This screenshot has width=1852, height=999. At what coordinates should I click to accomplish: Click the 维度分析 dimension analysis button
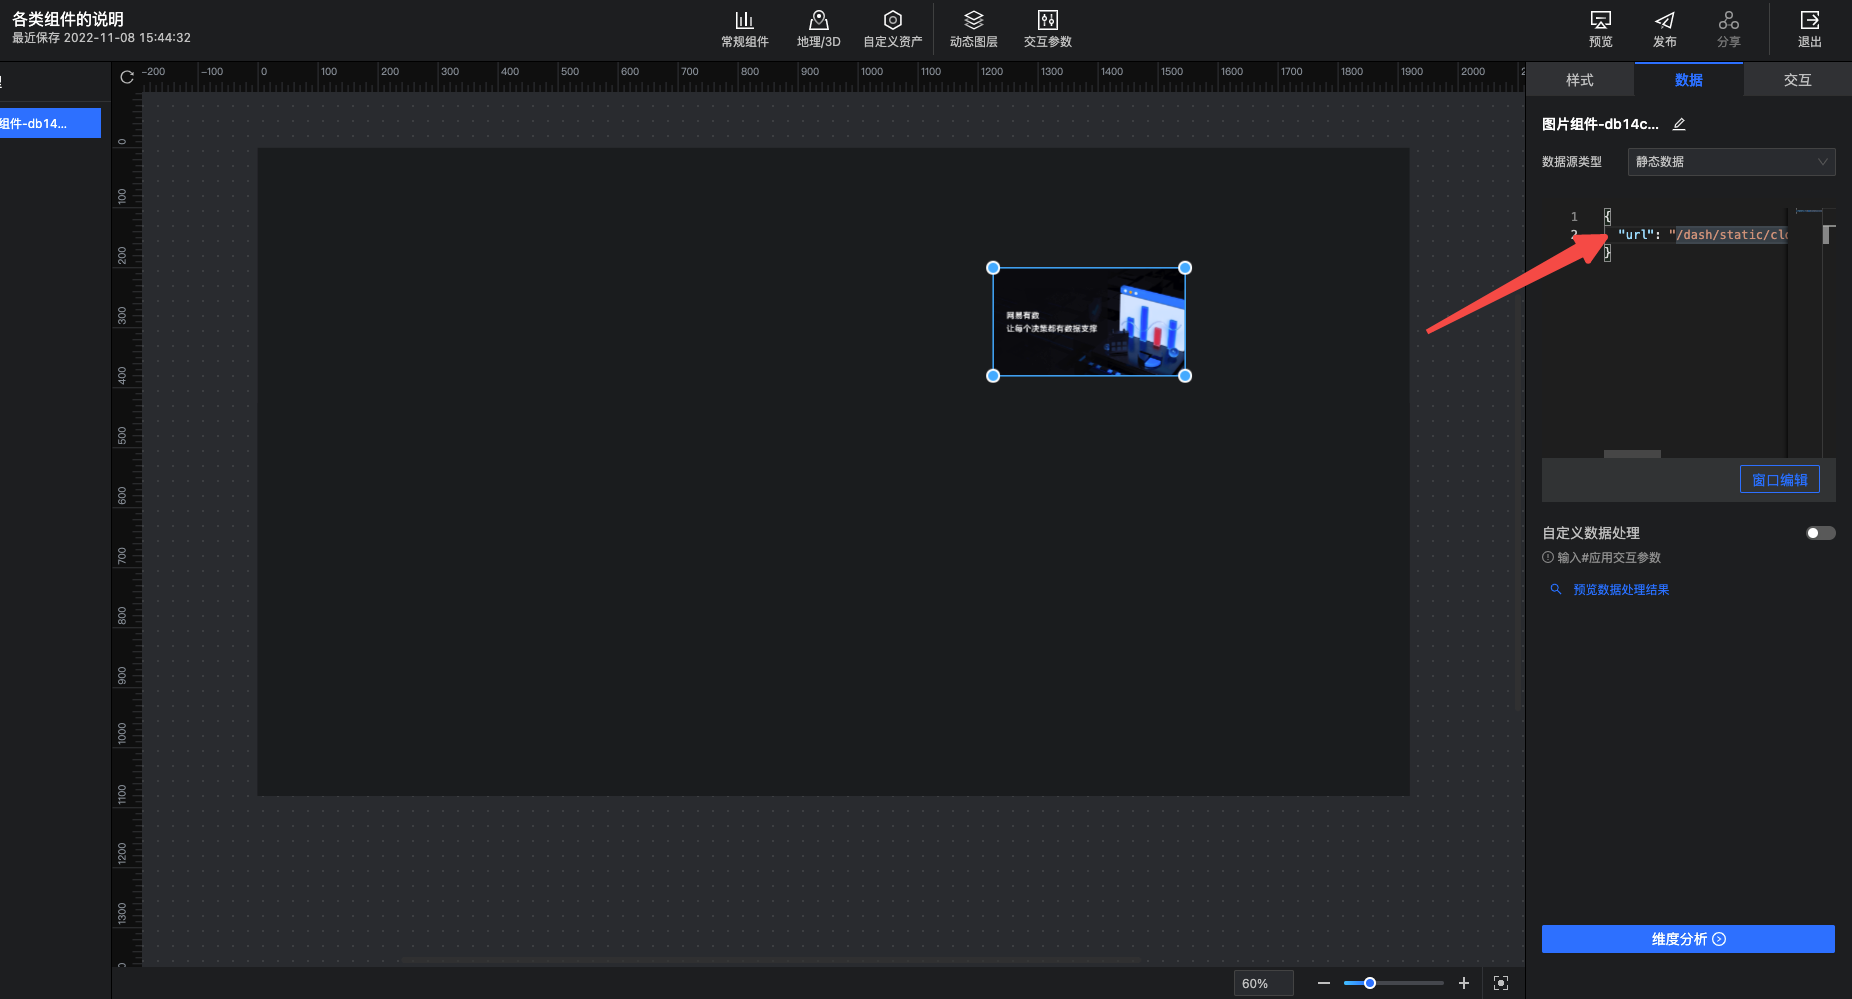point(1687,939)
